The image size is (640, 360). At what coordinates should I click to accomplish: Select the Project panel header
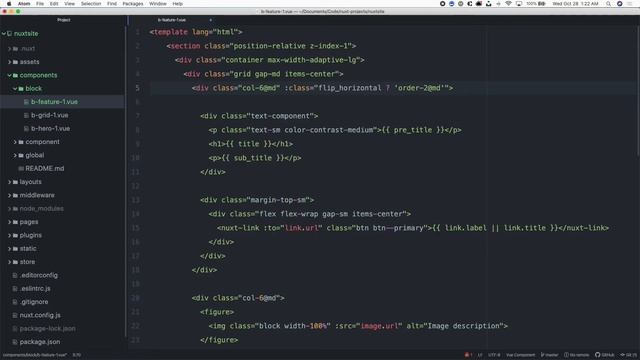(64, 20)
